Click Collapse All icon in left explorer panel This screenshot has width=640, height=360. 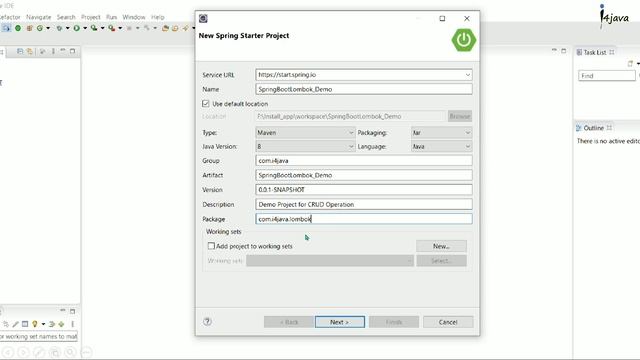[20, 51]
